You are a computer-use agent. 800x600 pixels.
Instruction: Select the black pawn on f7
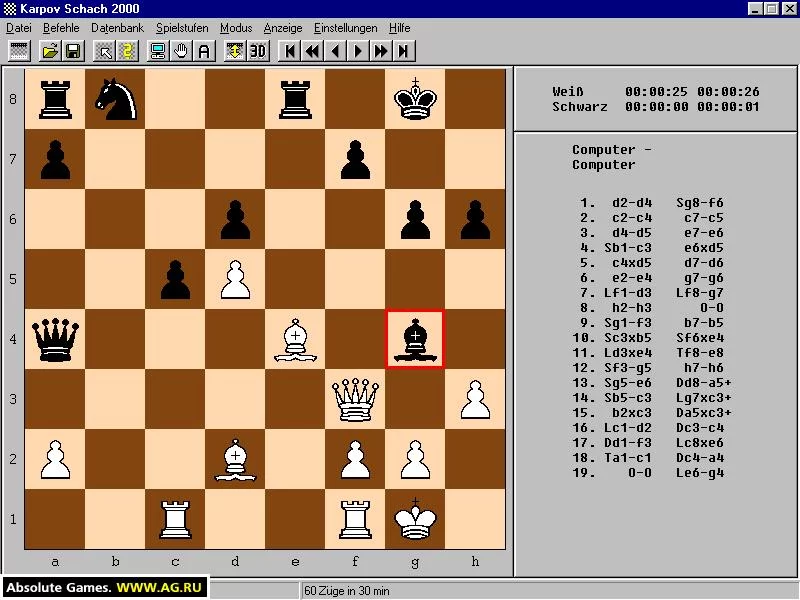click(355, 159)
